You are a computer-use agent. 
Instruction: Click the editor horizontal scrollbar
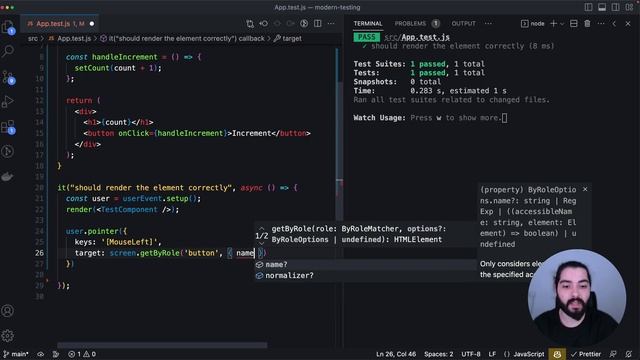point(162,345)
